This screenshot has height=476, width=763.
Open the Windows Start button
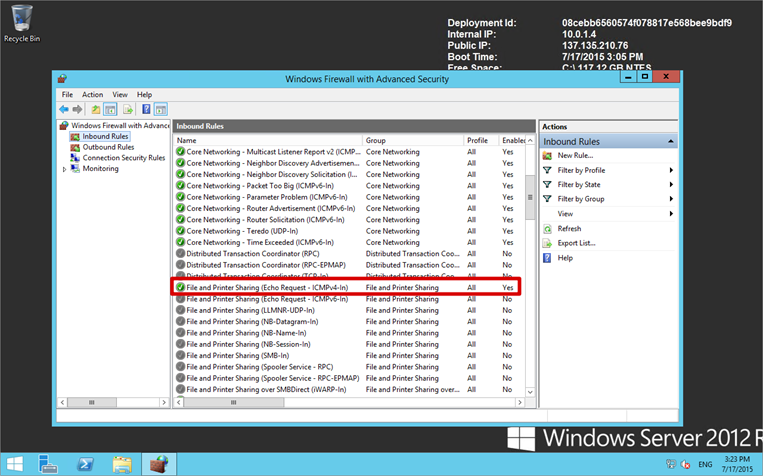point(15,464)
